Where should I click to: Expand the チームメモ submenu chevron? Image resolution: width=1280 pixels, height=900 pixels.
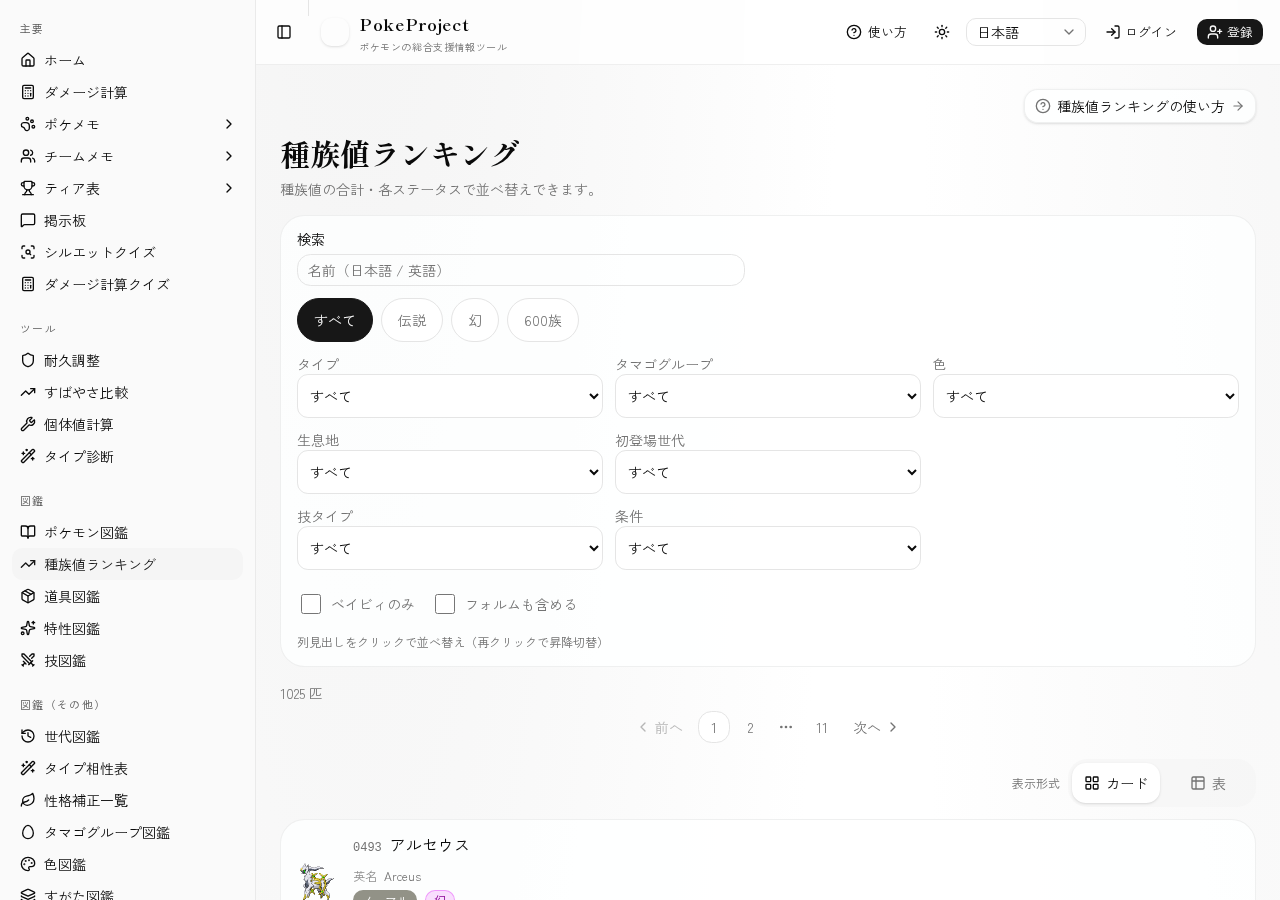click(229, 156)
